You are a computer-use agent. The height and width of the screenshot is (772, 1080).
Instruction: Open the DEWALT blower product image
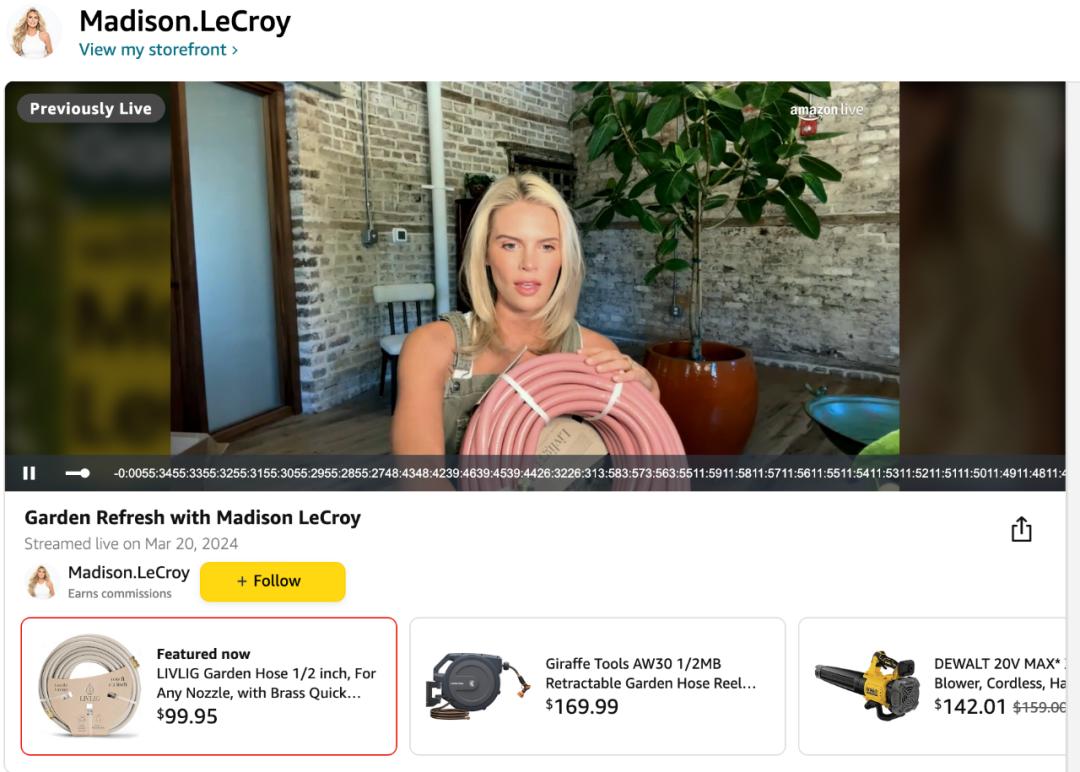pos(867,685)
